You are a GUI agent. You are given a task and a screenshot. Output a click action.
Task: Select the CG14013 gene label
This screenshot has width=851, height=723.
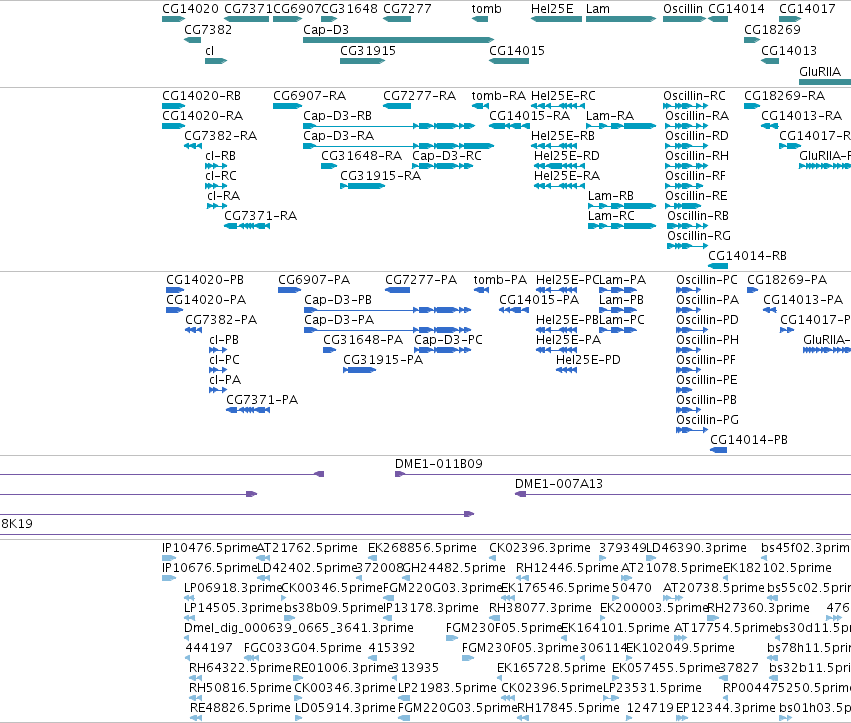click(x=789, y=50)
